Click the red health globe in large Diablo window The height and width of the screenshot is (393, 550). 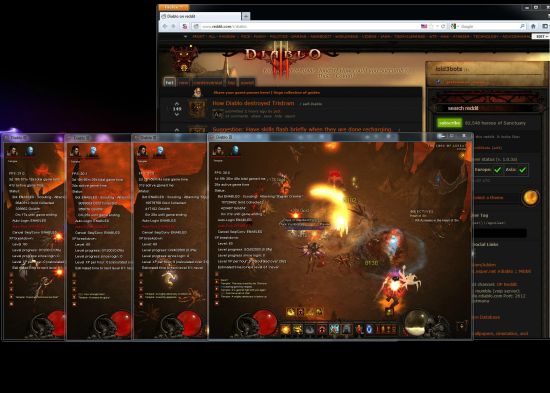265,322
